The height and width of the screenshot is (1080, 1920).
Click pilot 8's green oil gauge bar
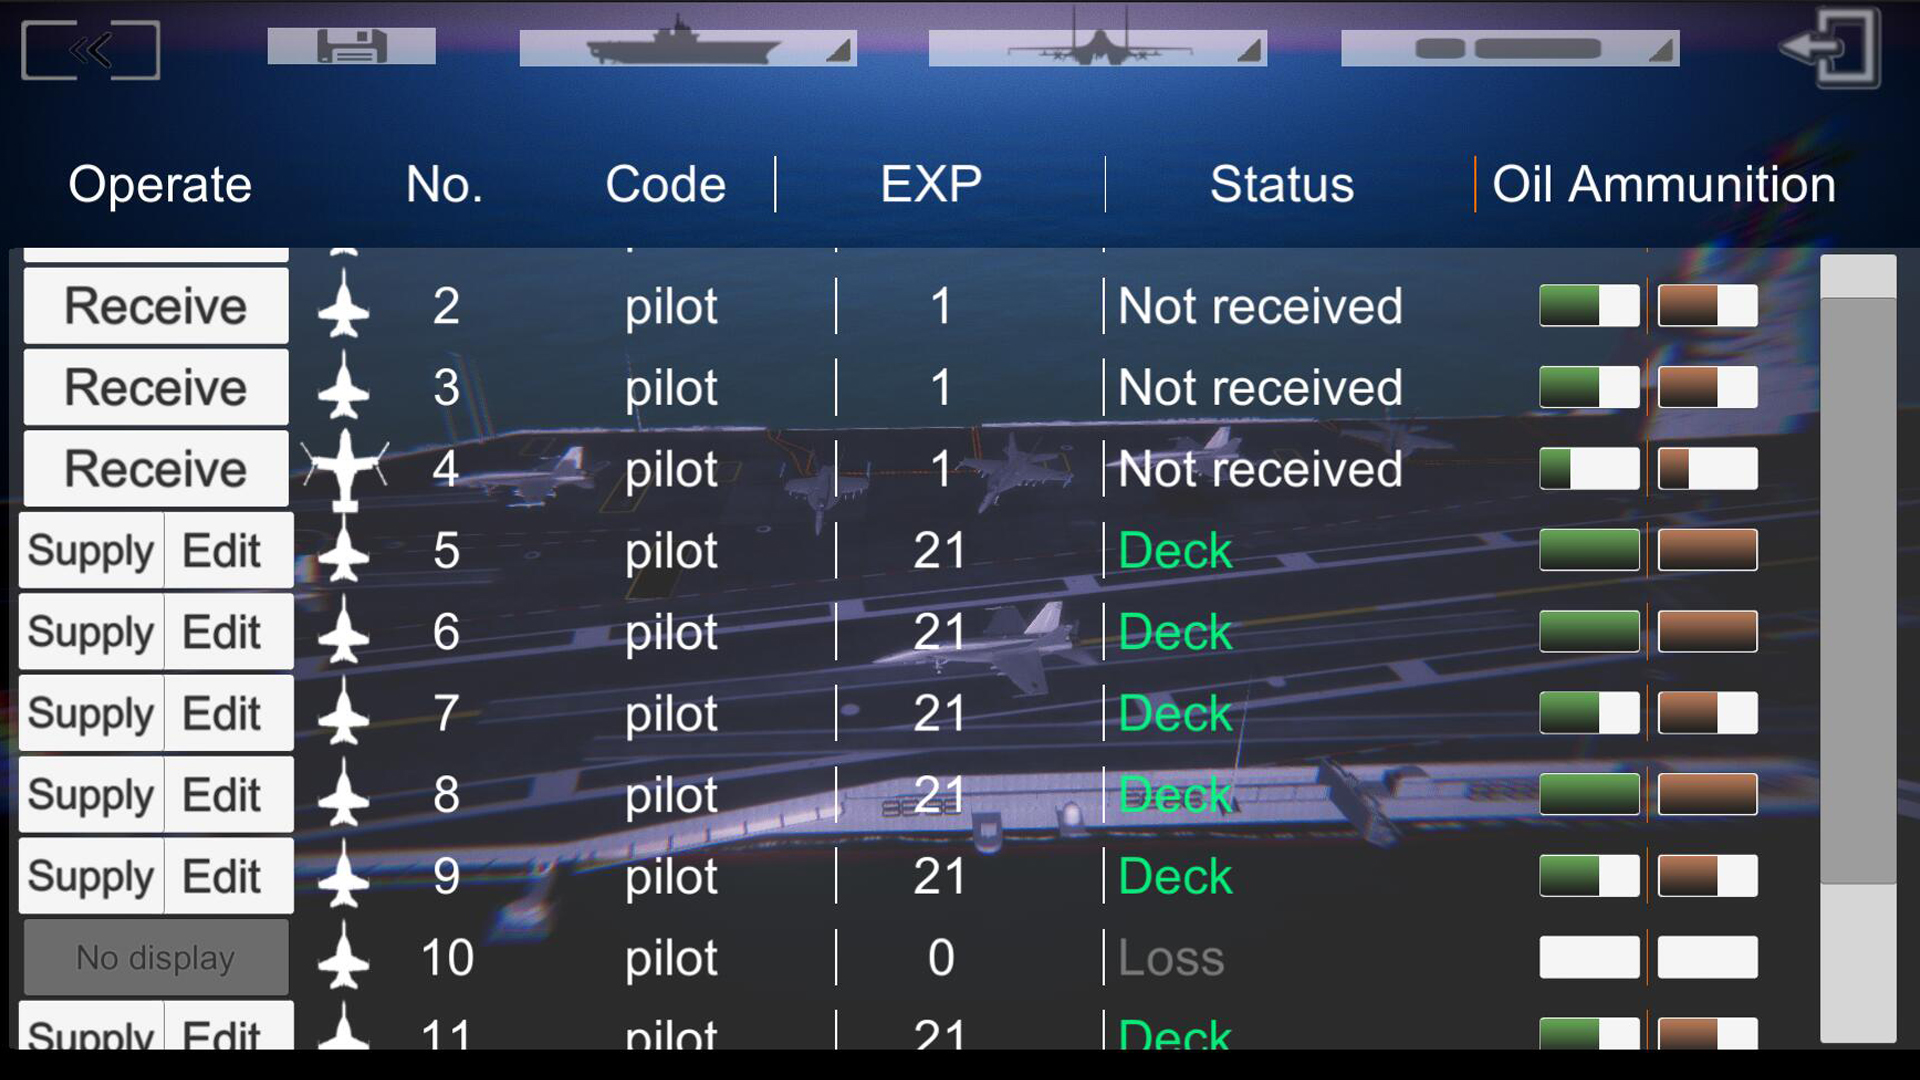[1588, 794]
